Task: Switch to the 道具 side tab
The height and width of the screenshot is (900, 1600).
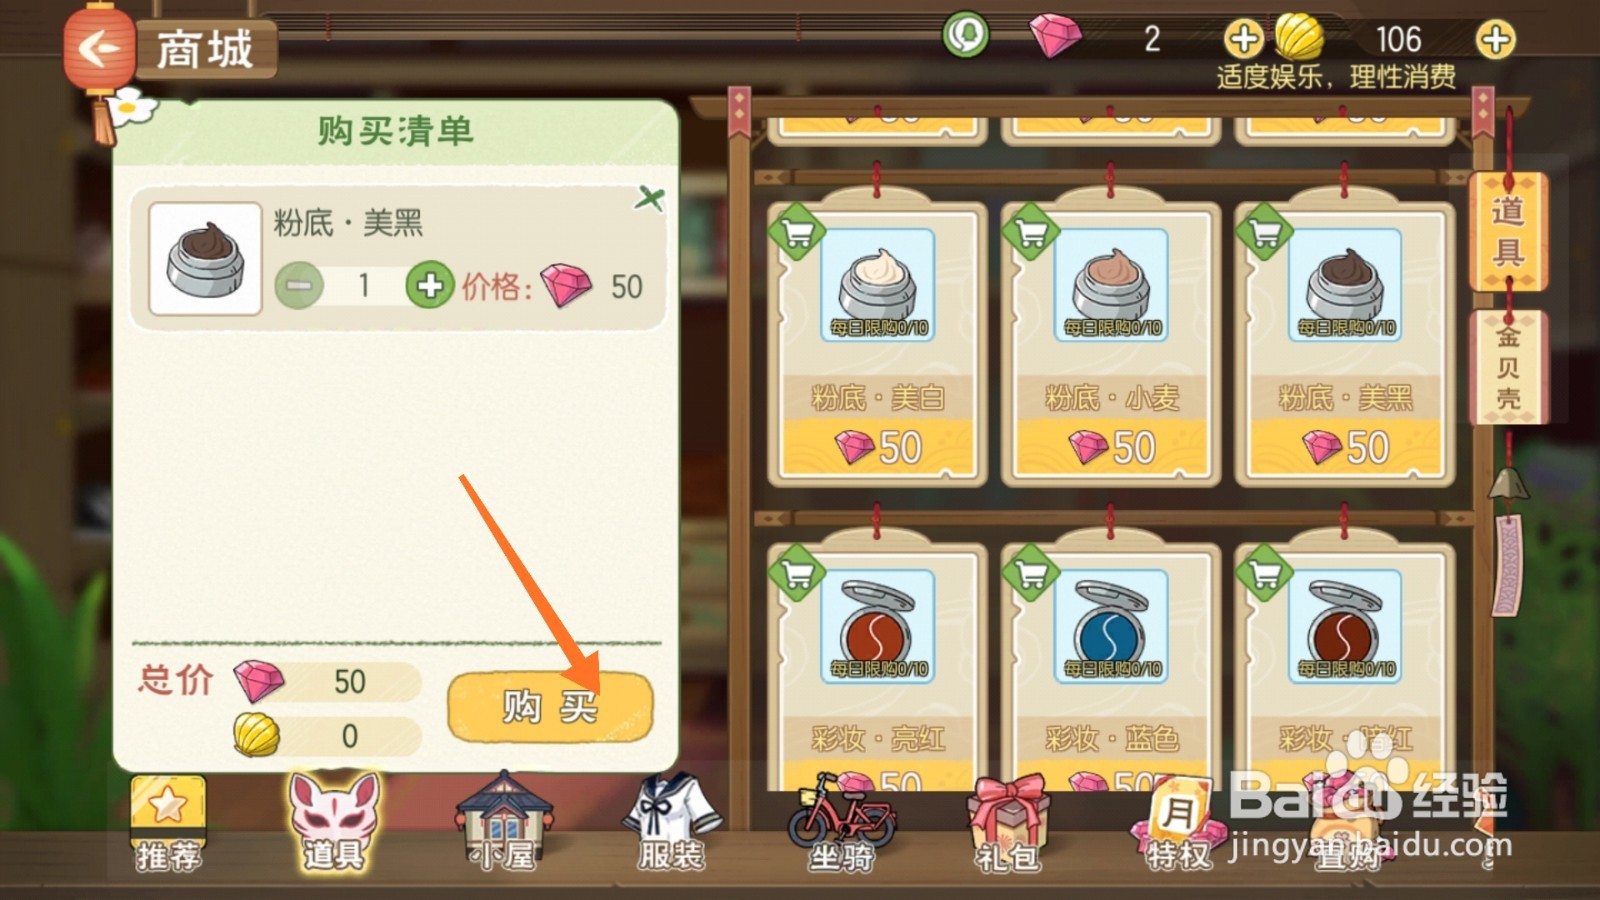Action: [1508, 232]
